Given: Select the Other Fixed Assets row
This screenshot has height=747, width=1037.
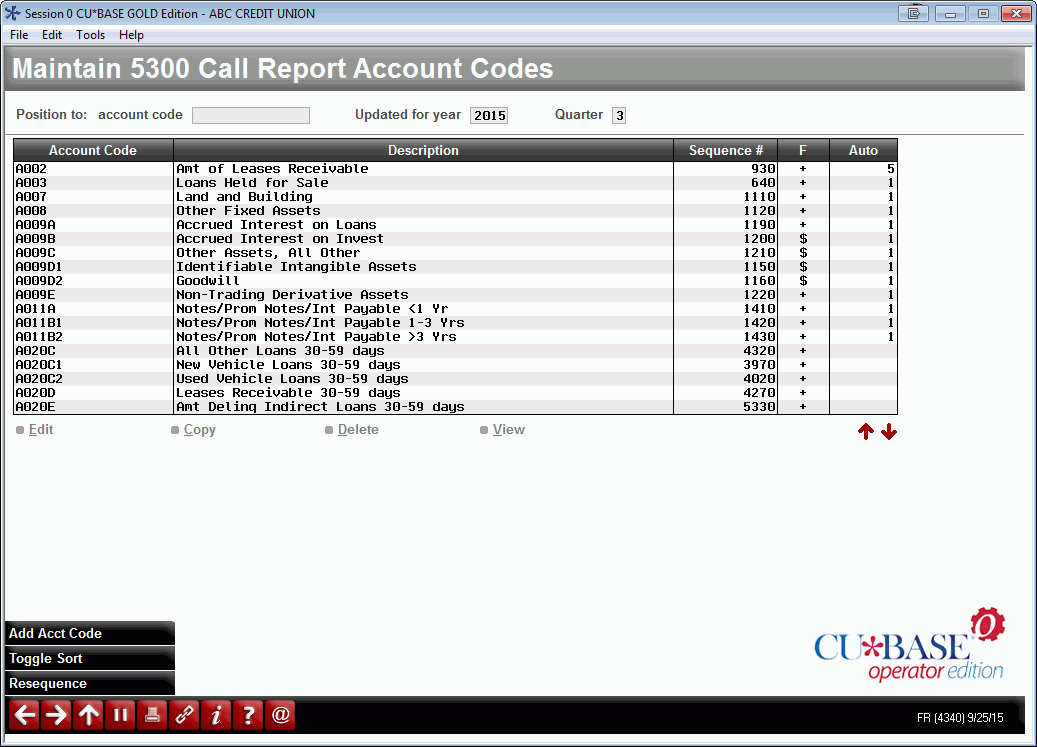Looking at the screenshot, I should coord(455,211).
